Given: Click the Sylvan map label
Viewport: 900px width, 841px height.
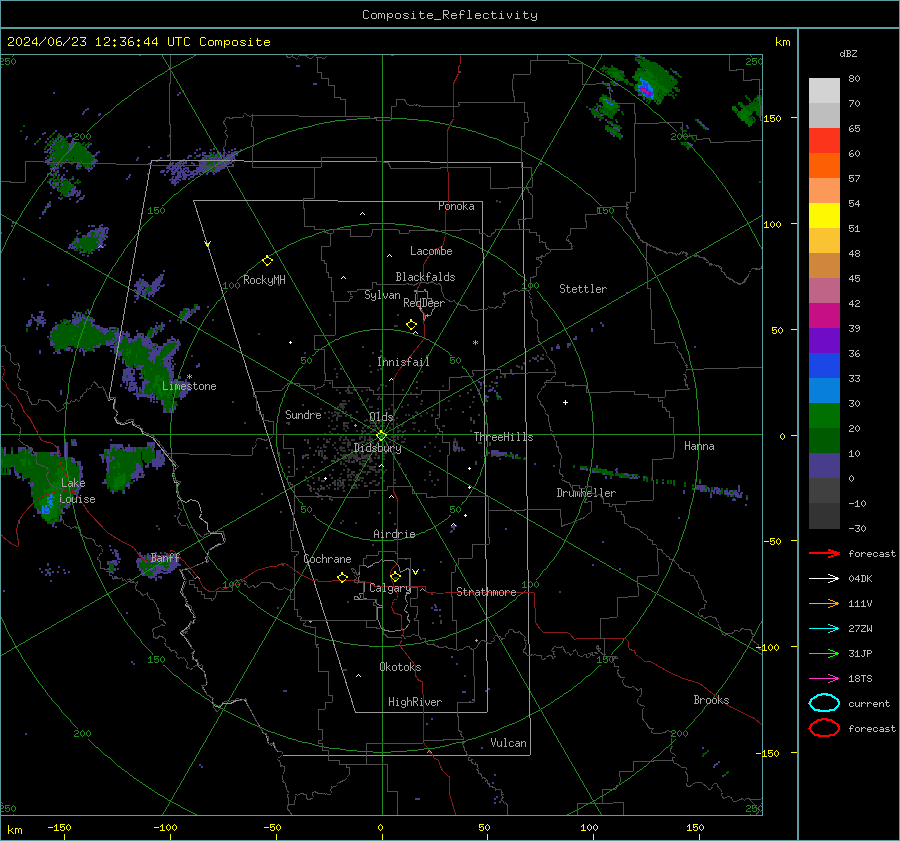Looking at the screenshot, I should click(x=382, y=295).
